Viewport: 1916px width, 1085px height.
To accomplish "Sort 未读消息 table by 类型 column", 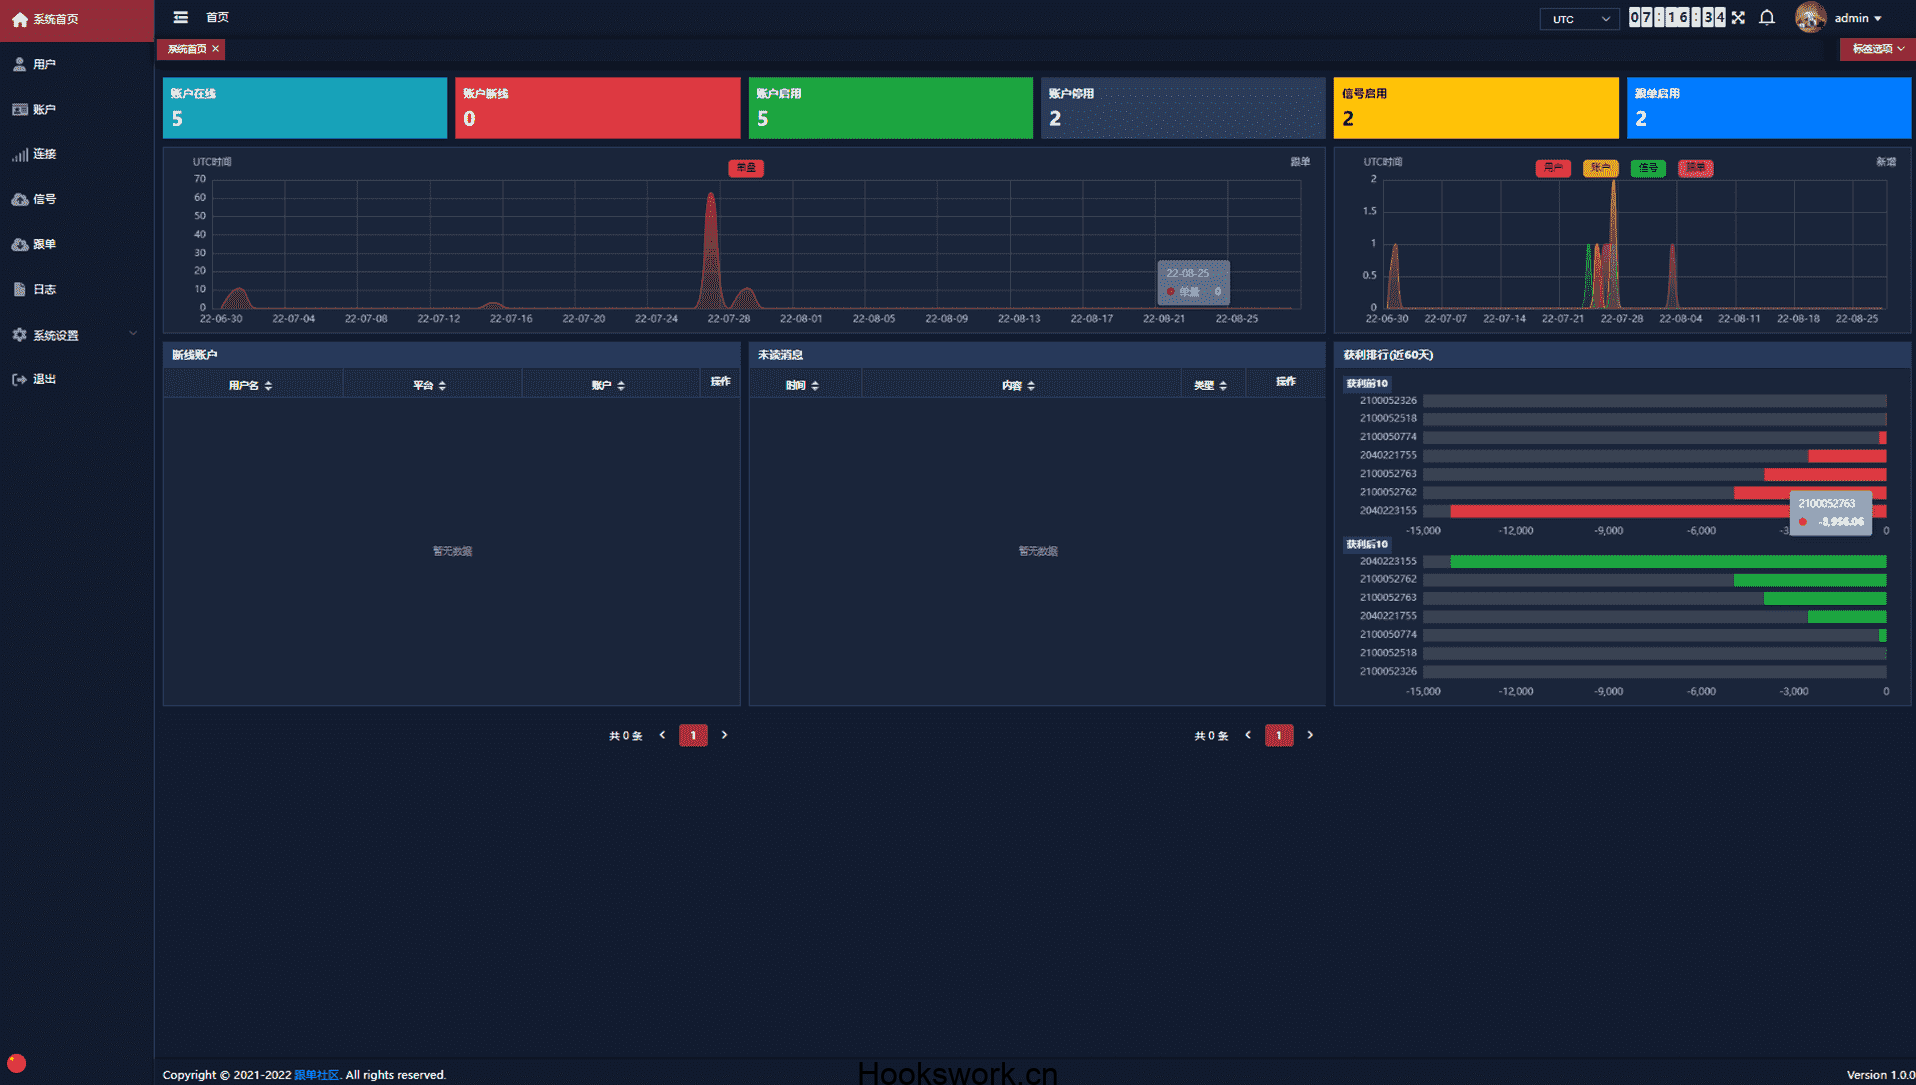I will (1223, 386).
